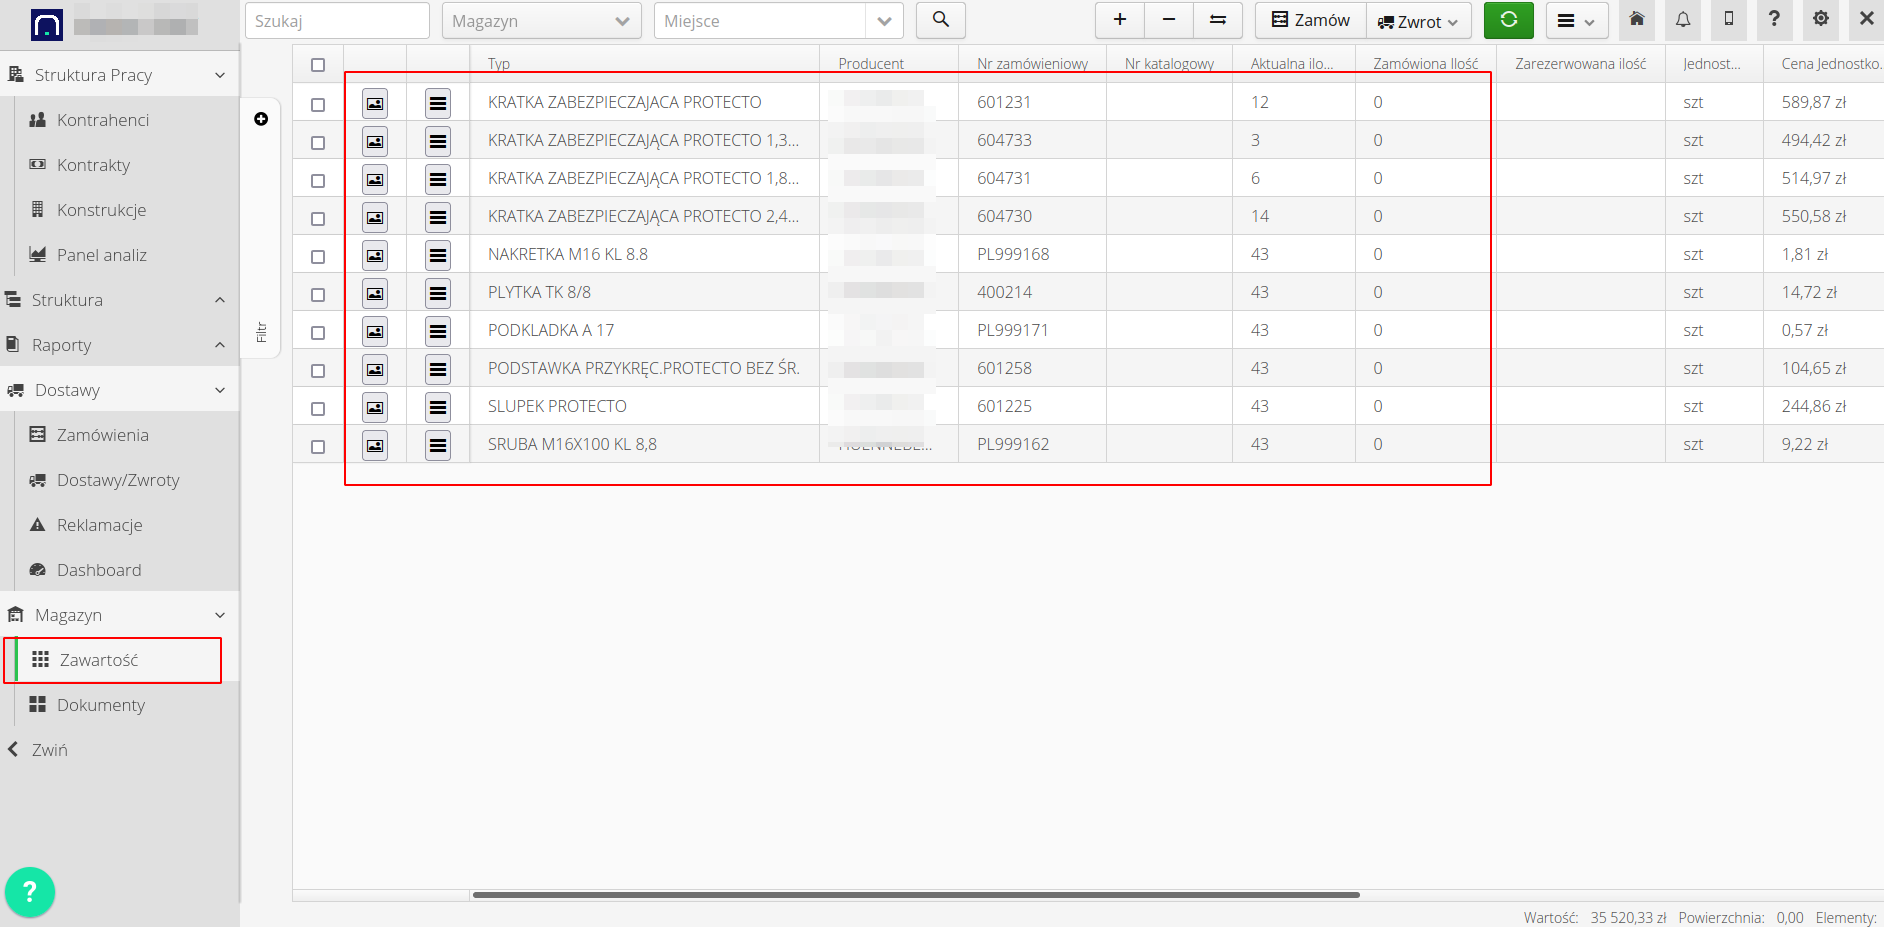Screen dimensions: 1884x927
Task: Select Kontrakty from the sidebar
Action: tap(93, 164)
